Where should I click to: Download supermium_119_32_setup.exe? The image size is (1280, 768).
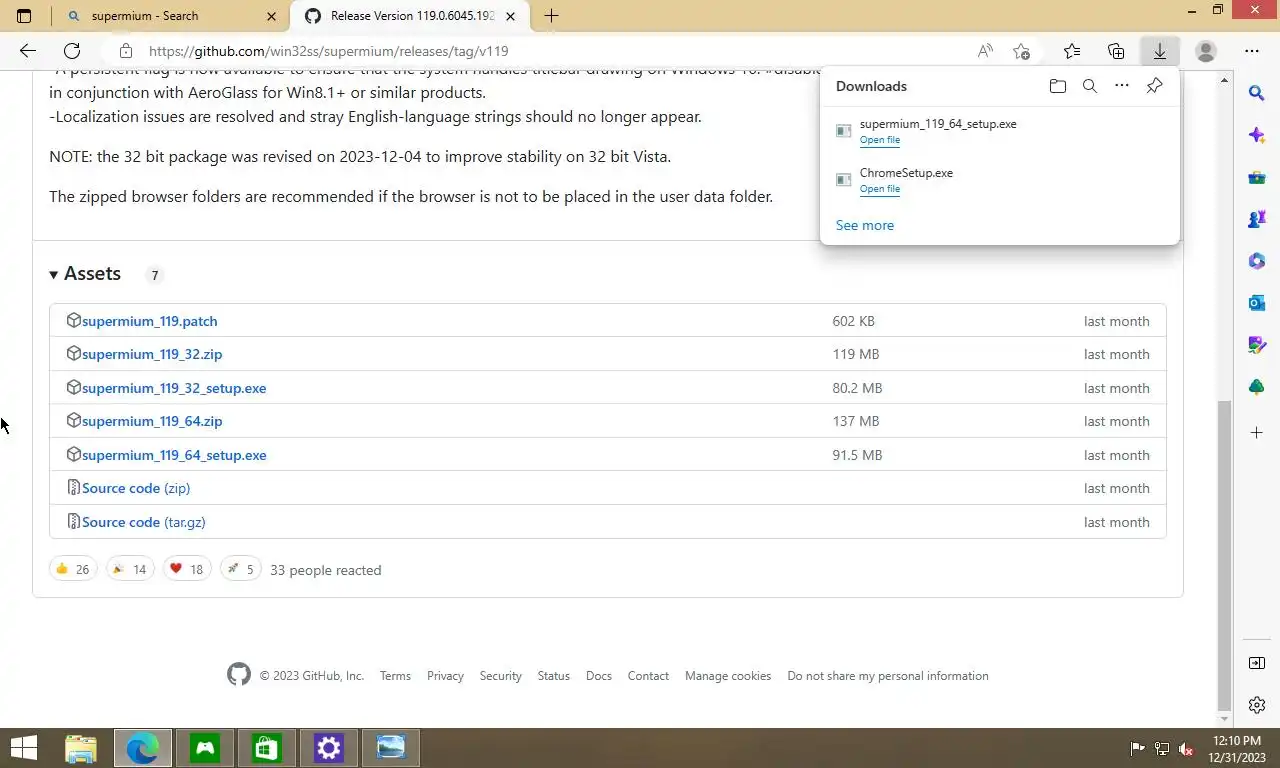coord(174,388)
